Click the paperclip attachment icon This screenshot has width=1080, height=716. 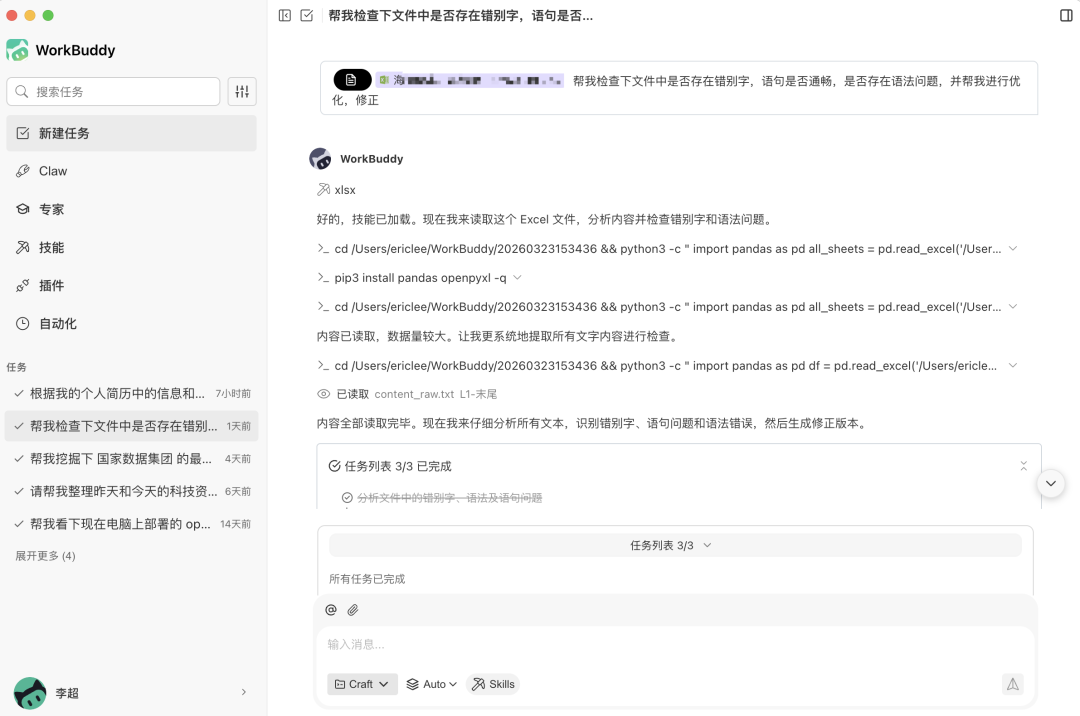[x=353, y=610]
